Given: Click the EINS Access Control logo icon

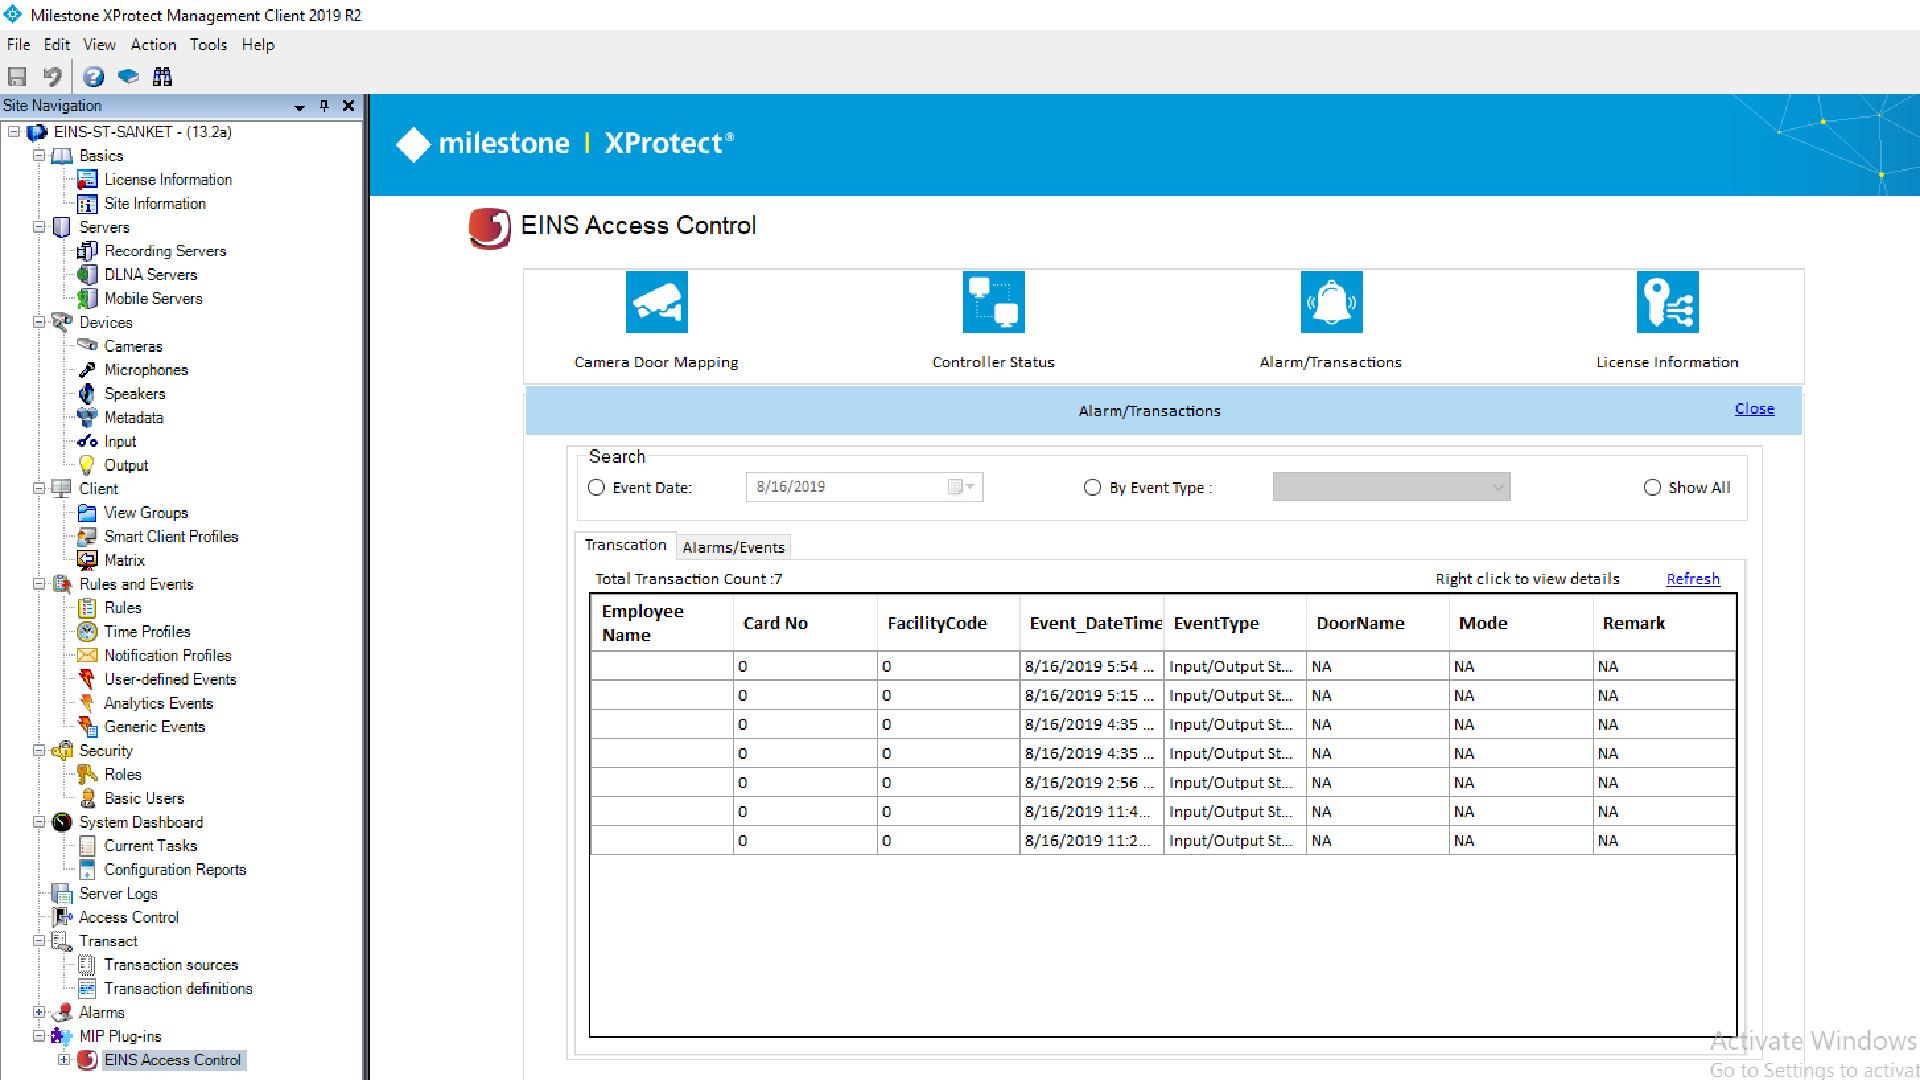Looking at the screenshot, I should tap(490, 227).
